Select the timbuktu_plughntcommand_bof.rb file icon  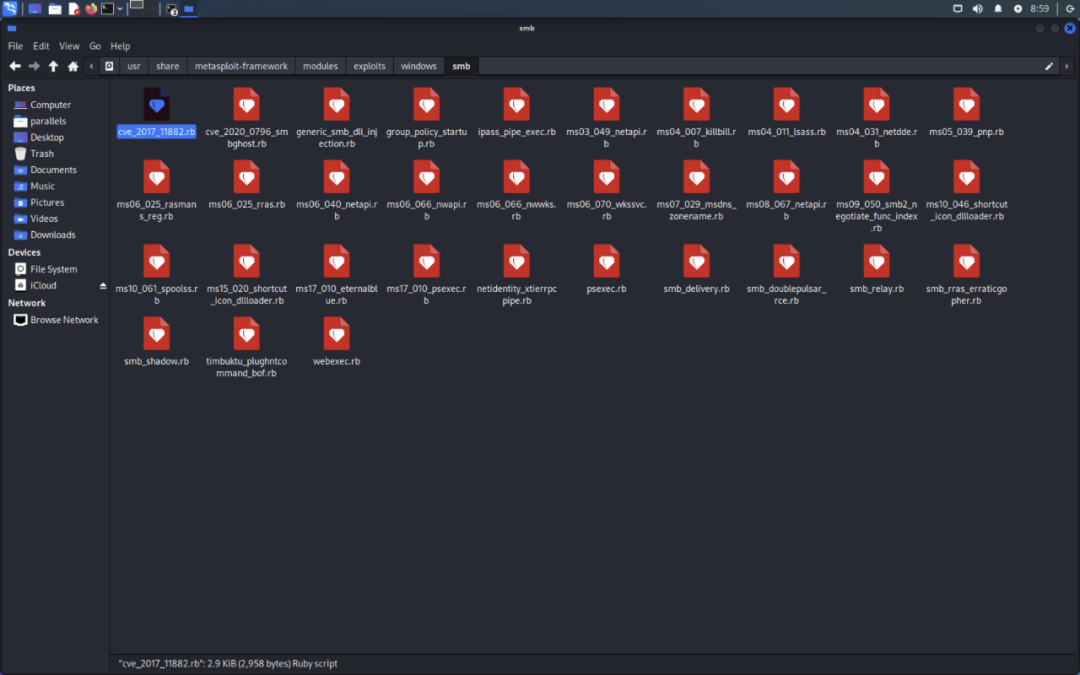(x=247, y=334)
